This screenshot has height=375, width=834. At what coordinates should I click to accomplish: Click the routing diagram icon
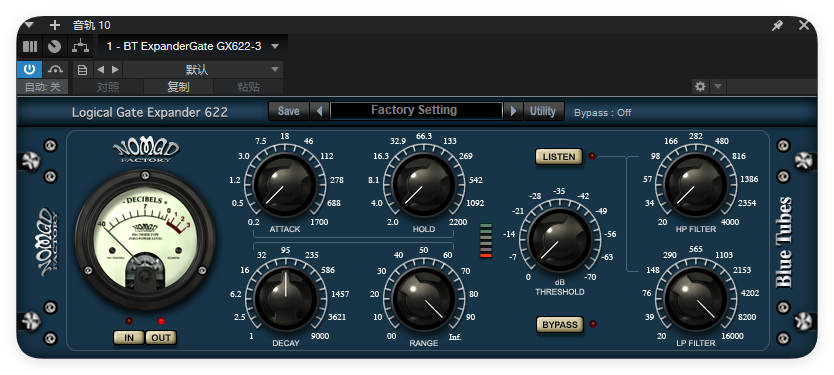click(x=80, y=47)
